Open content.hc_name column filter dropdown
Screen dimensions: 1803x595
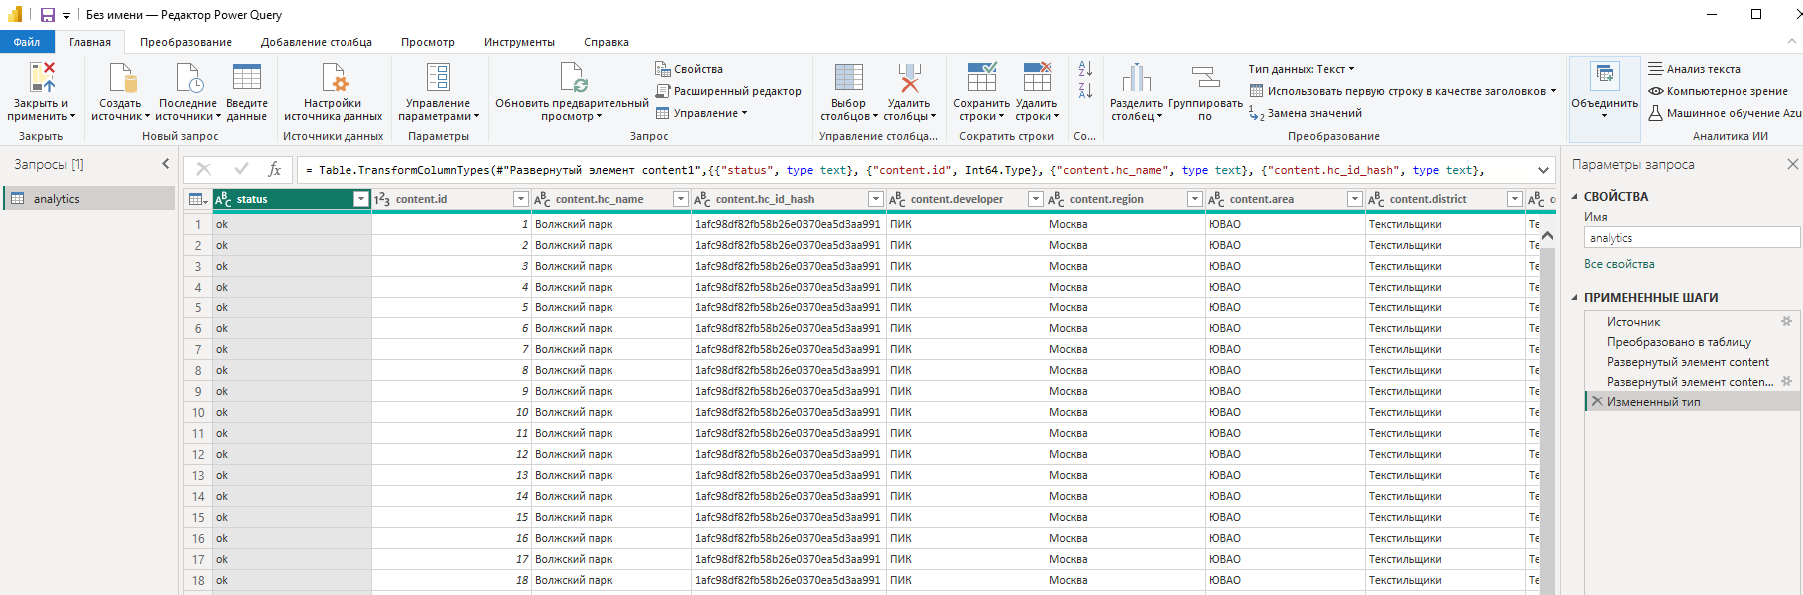[680, 199]
